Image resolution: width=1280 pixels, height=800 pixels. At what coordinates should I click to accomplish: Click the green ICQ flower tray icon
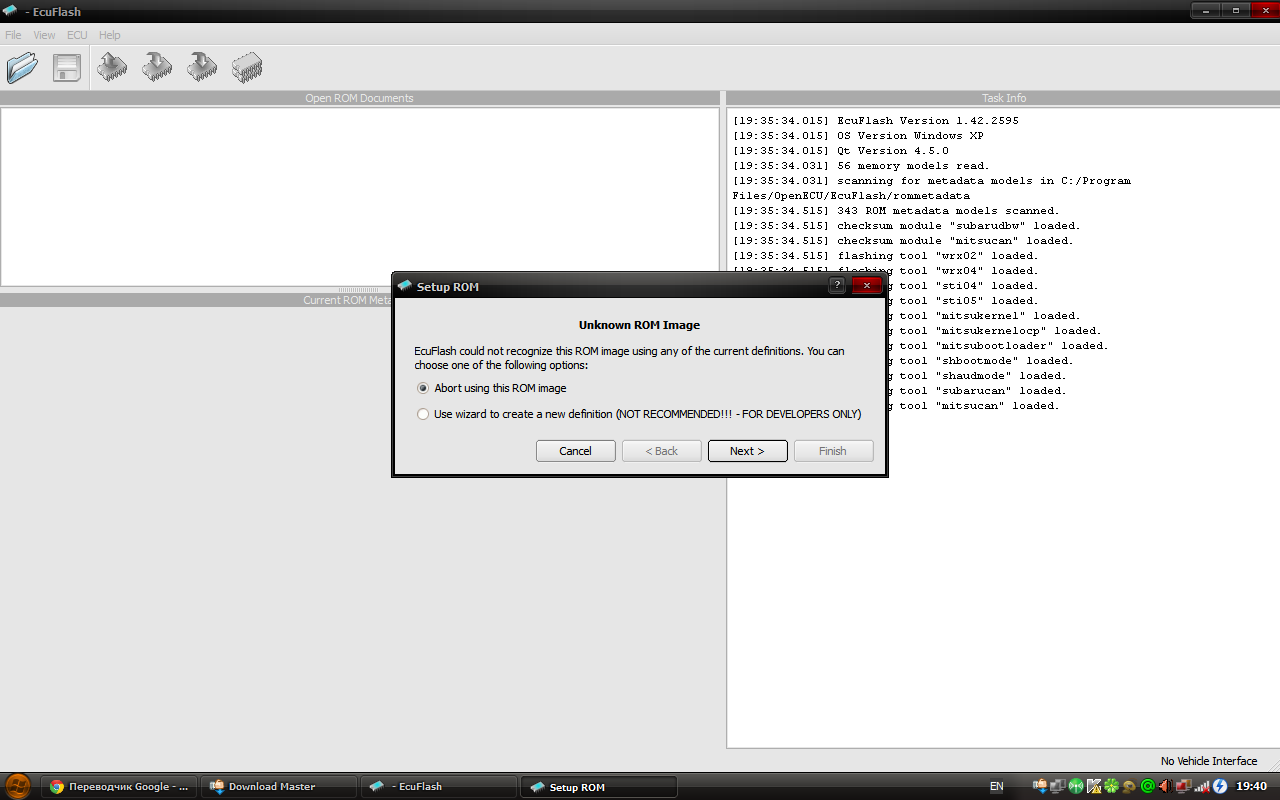(1112, 787)
